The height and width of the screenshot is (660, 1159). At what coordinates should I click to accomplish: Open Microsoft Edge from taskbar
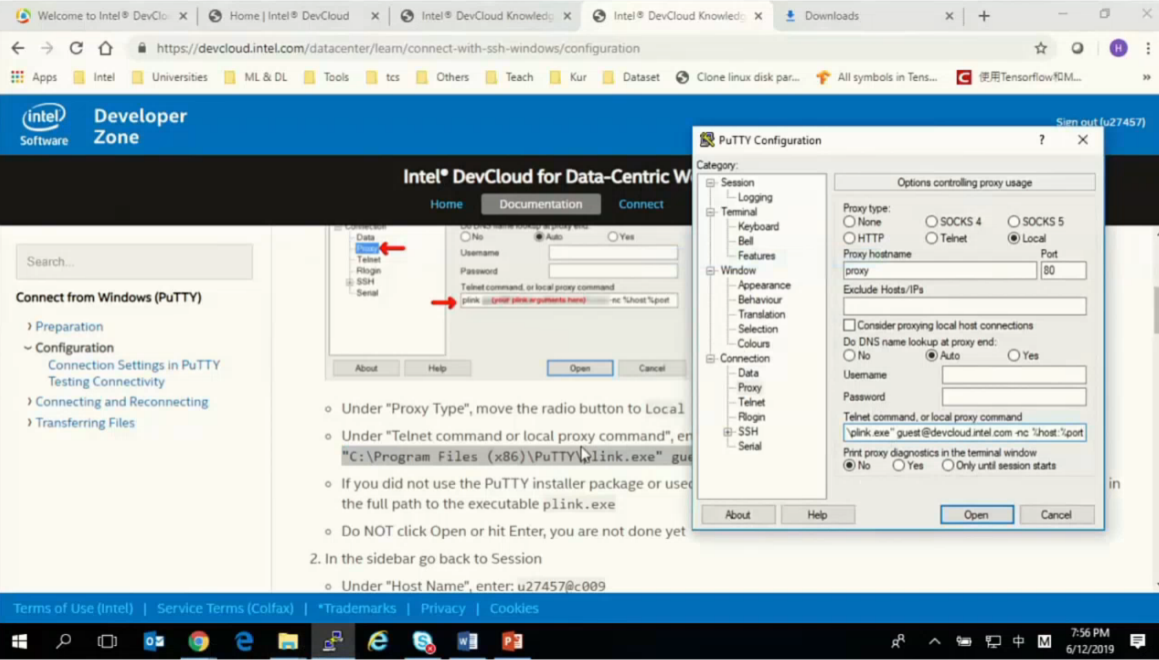coord(243,641)
